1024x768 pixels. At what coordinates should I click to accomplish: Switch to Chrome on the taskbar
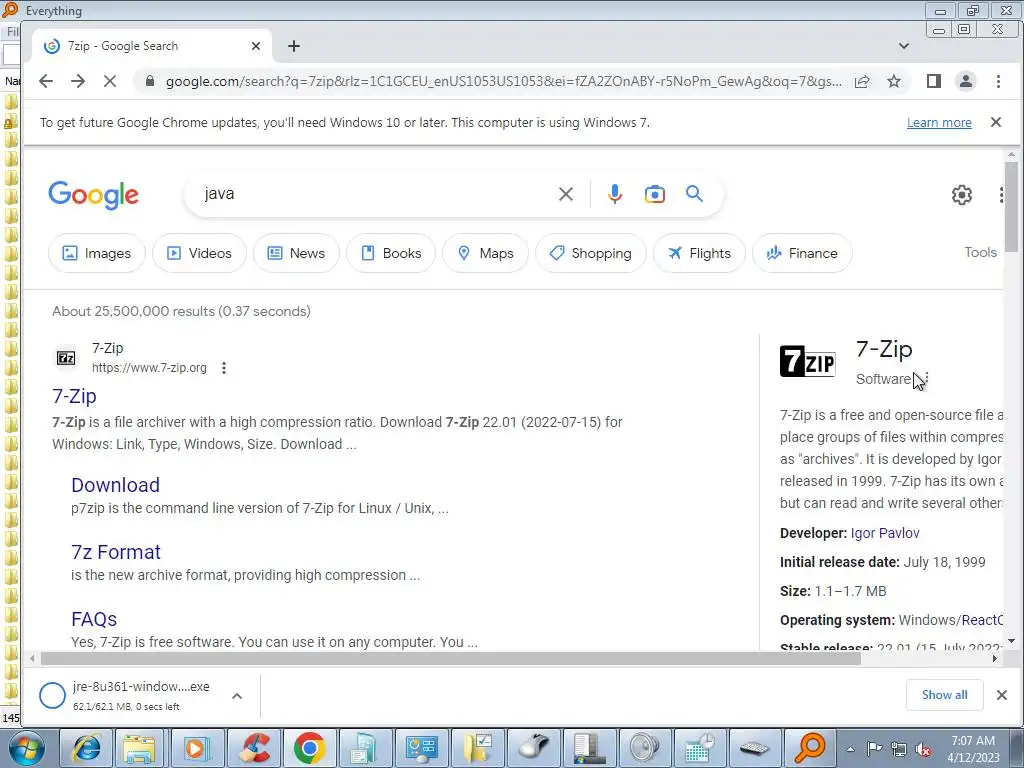(310, 748)
